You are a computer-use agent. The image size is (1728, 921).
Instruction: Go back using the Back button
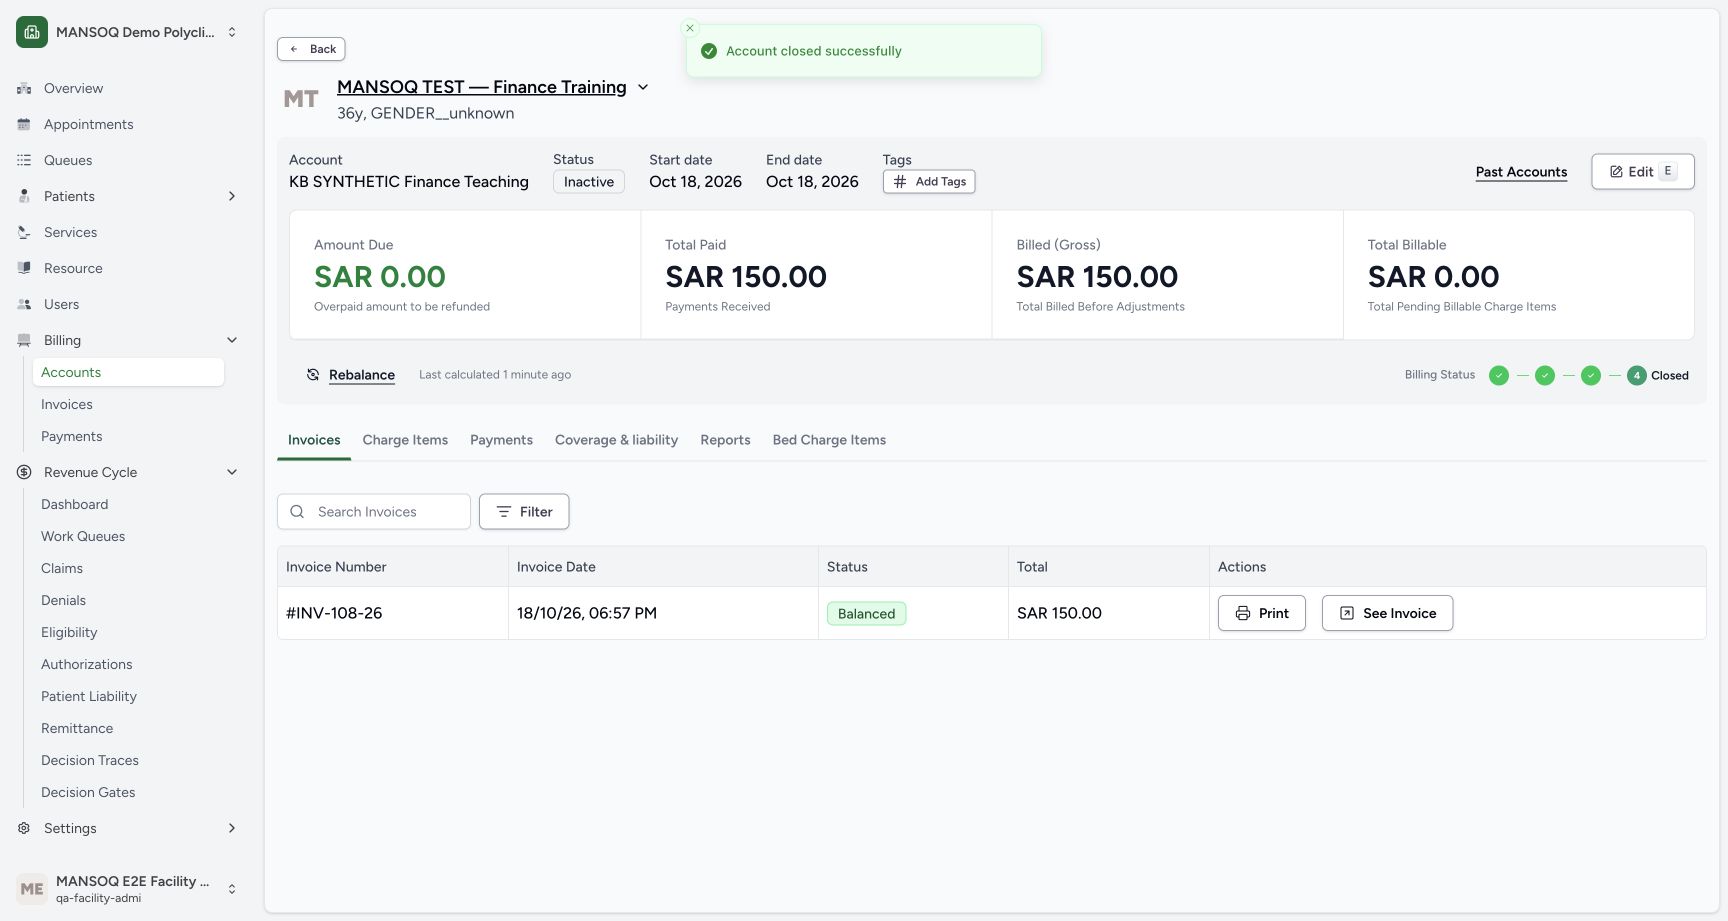311,49
